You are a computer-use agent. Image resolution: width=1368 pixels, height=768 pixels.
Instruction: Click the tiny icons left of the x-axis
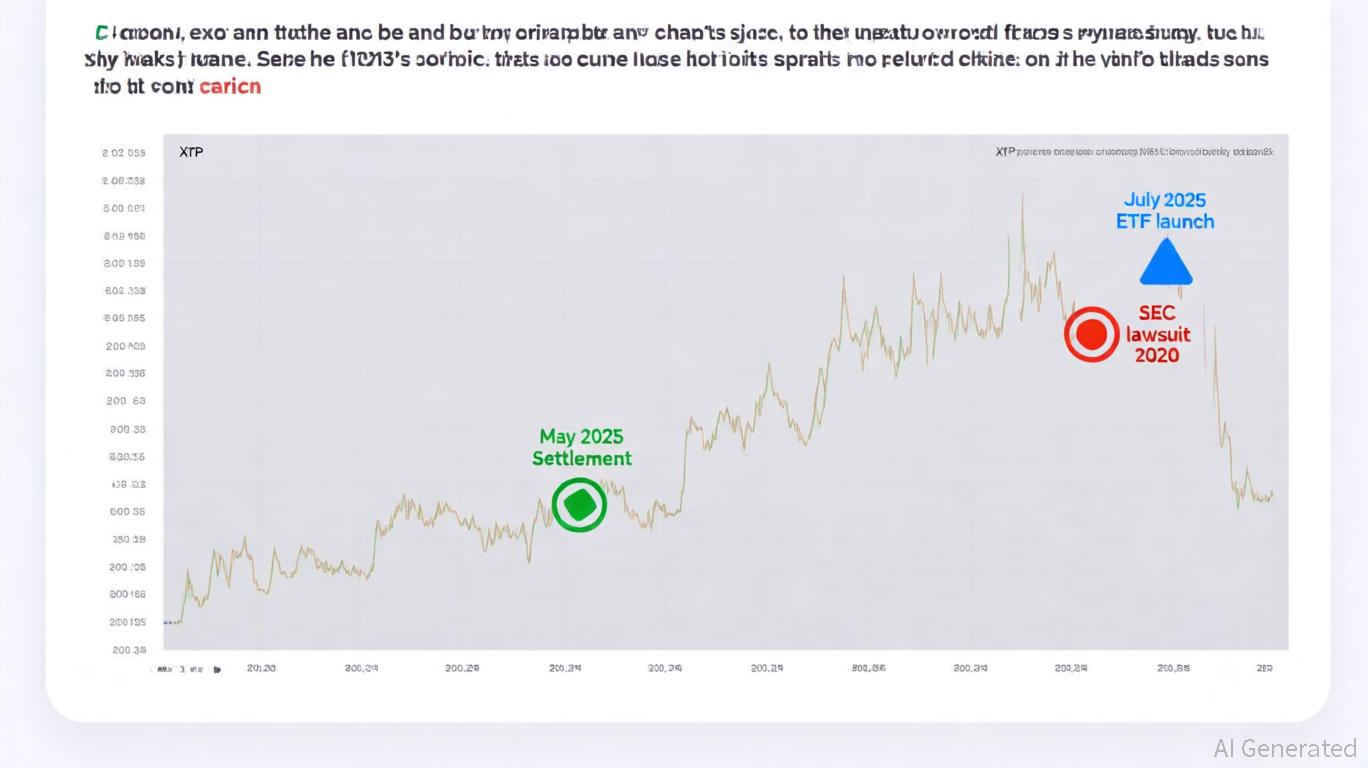point(187,668)
